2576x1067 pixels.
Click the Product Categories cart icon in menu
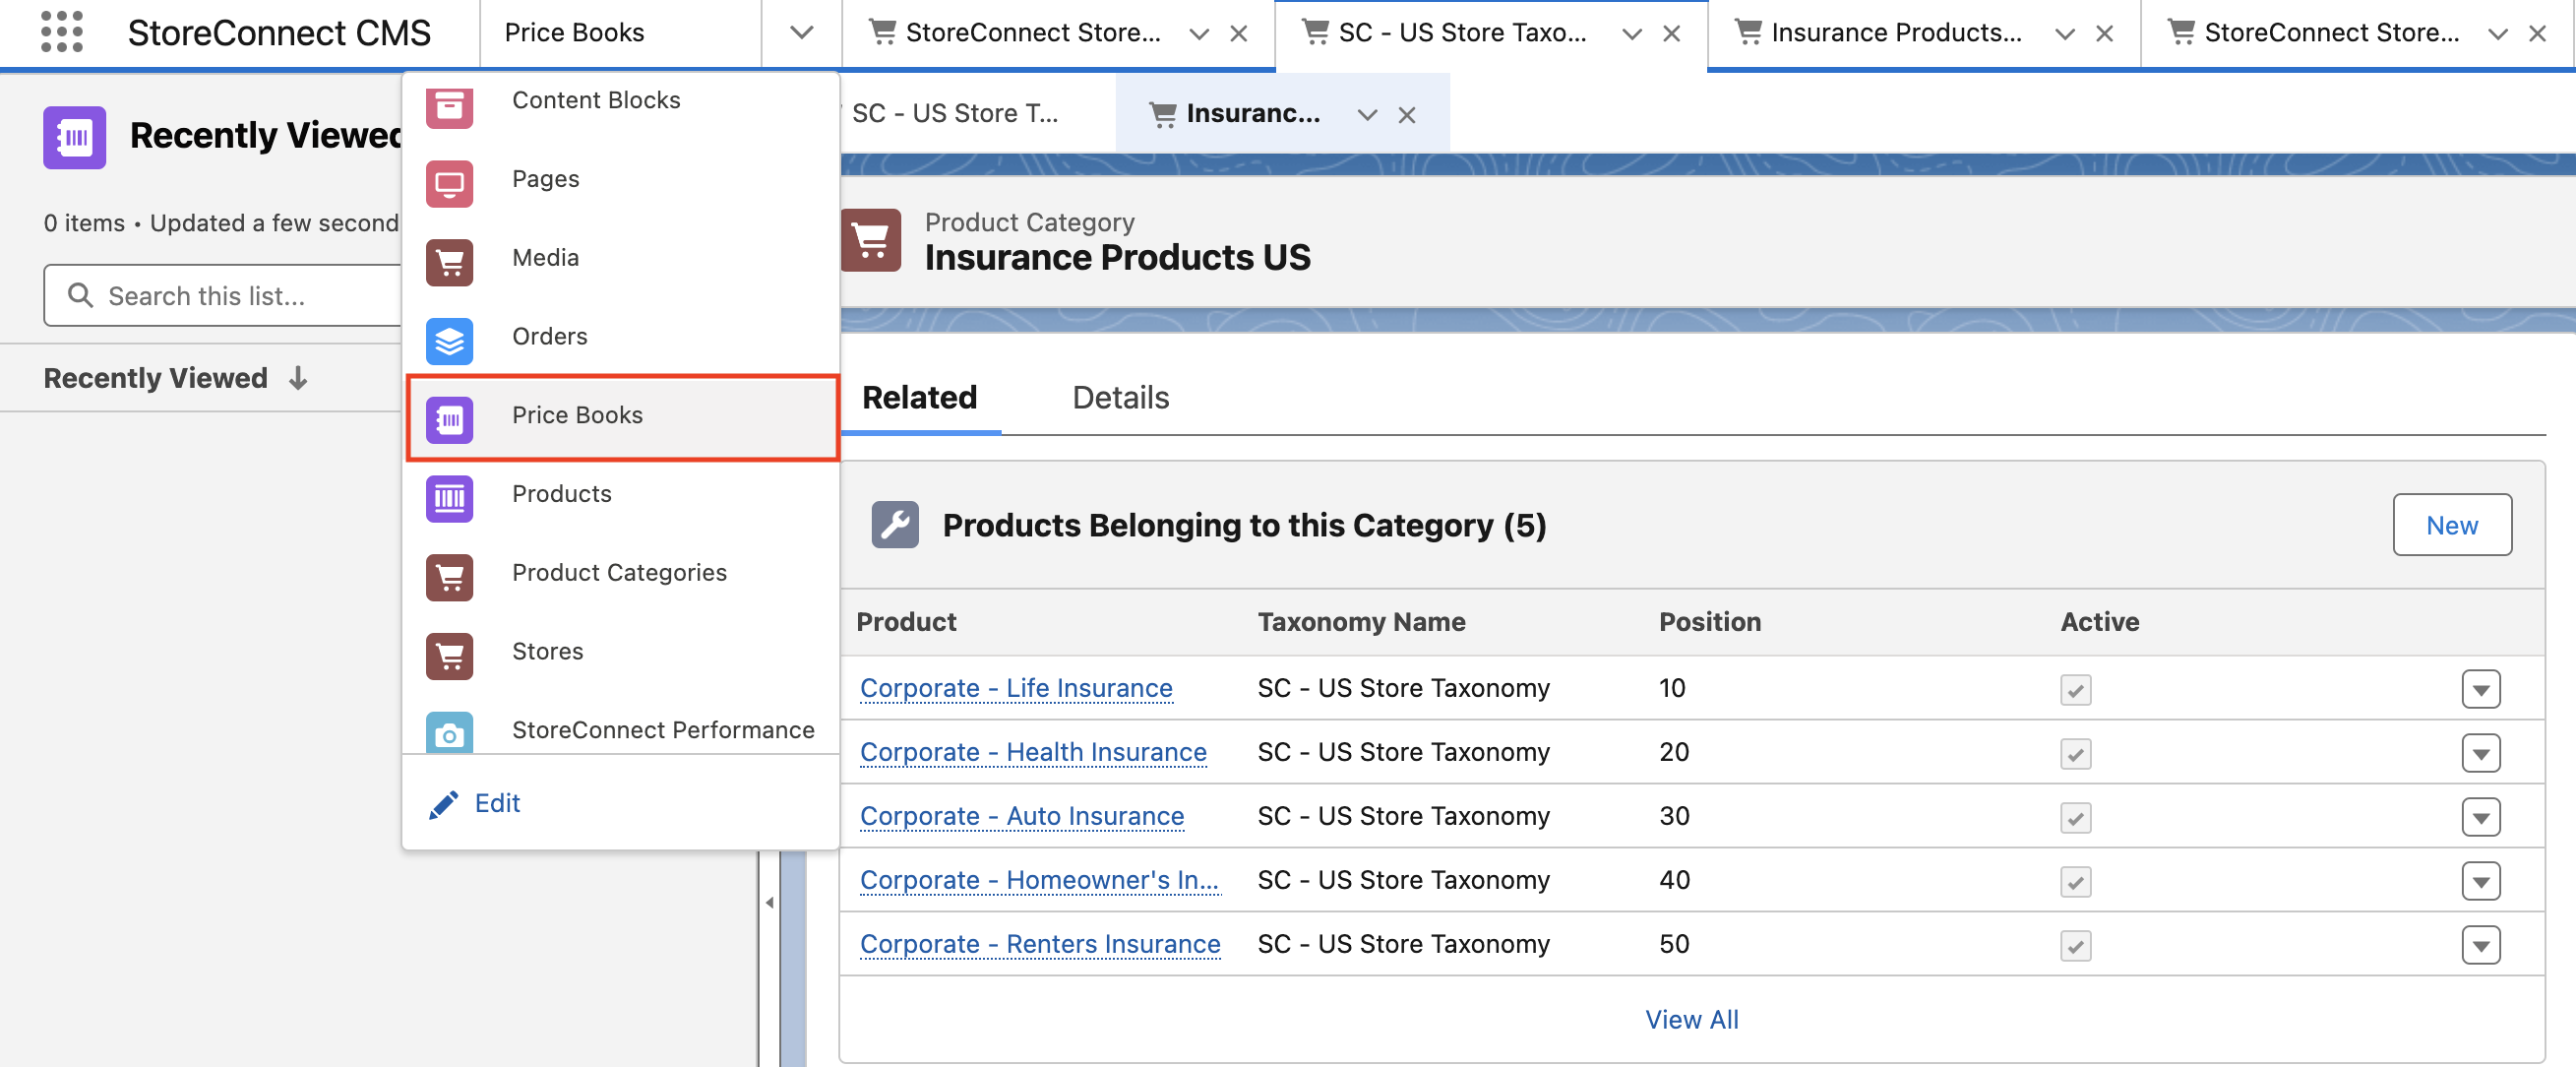[x=449, y=577]
